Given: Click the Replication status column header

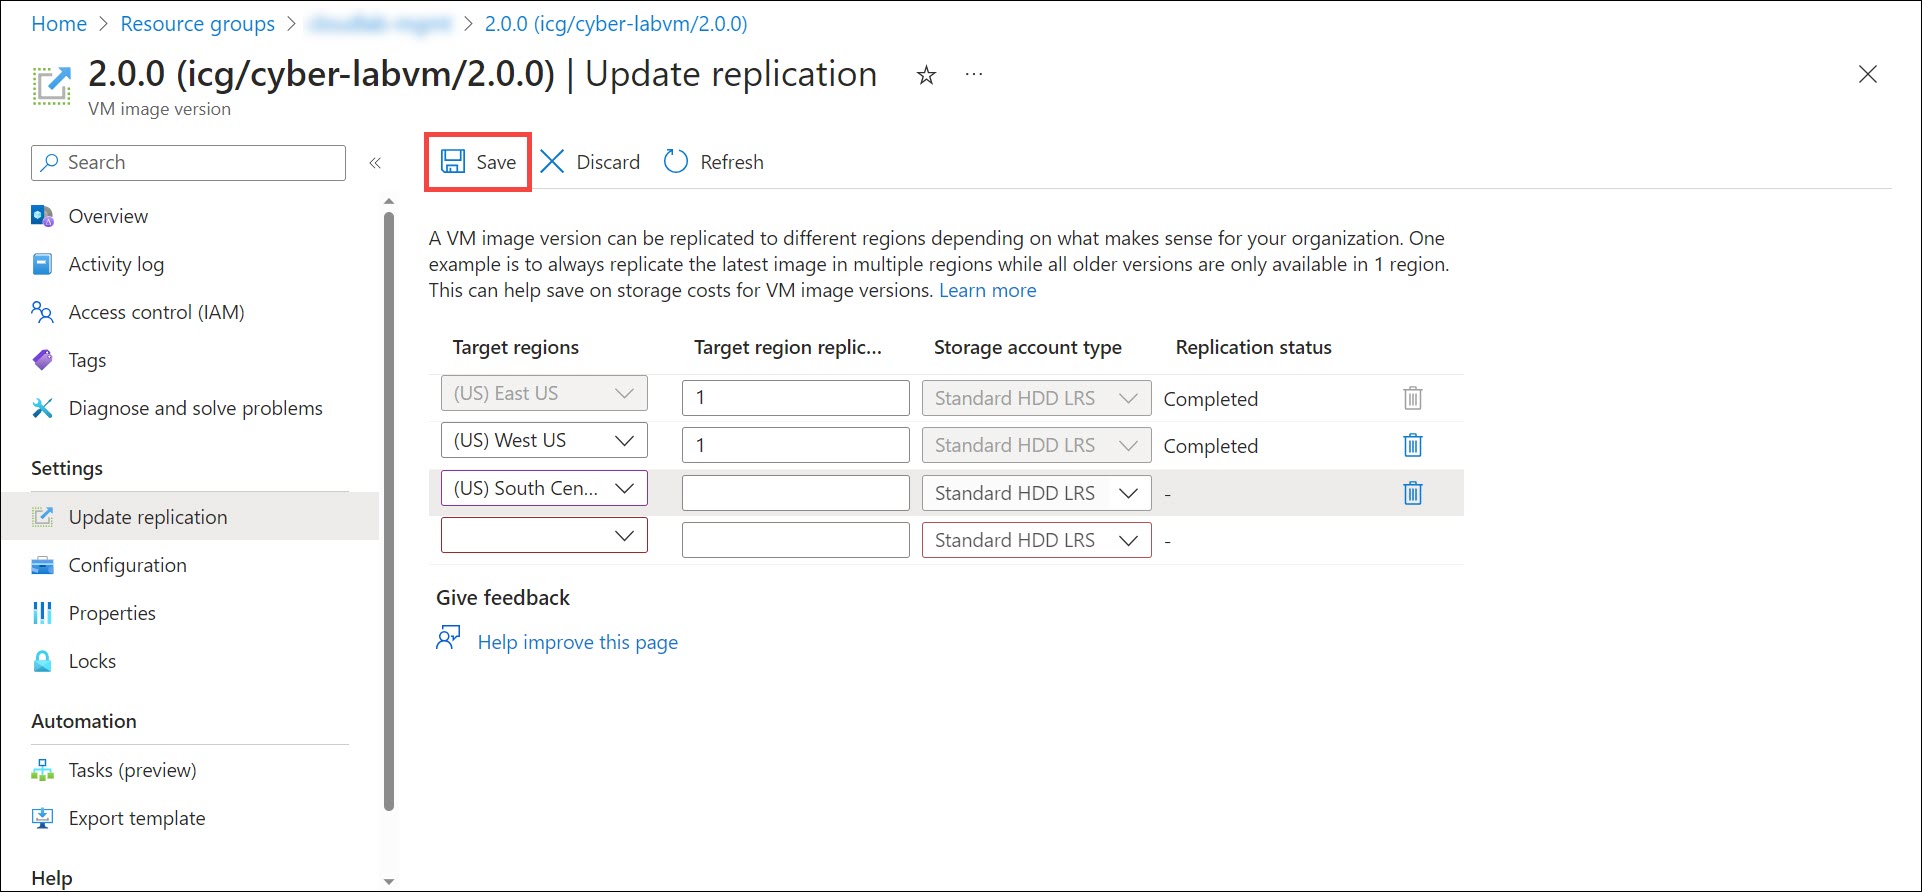Looking at the screenshot, I should coord(1253,348).
